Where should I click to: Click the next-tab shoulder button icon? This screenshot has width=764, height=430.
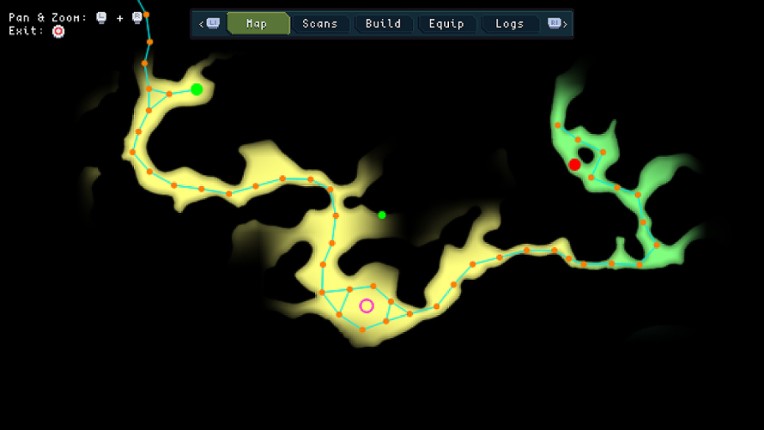(x=554, y=23)
